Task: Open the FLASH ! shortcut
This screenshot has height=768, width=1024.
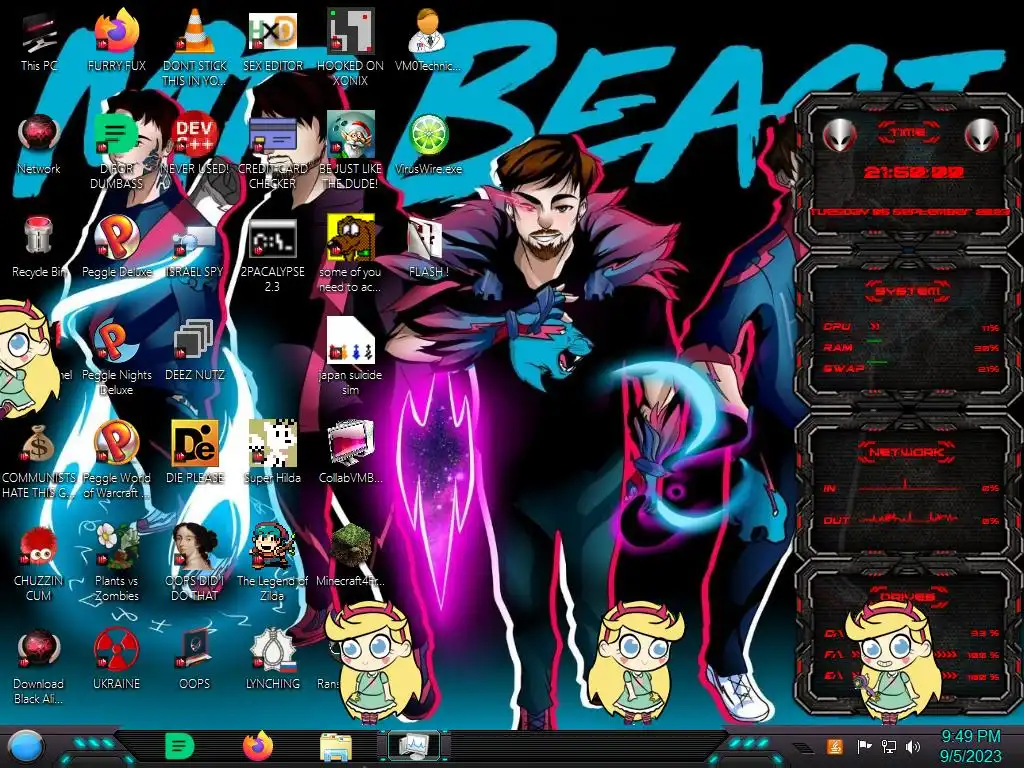Action: click(x=428, y=248)
